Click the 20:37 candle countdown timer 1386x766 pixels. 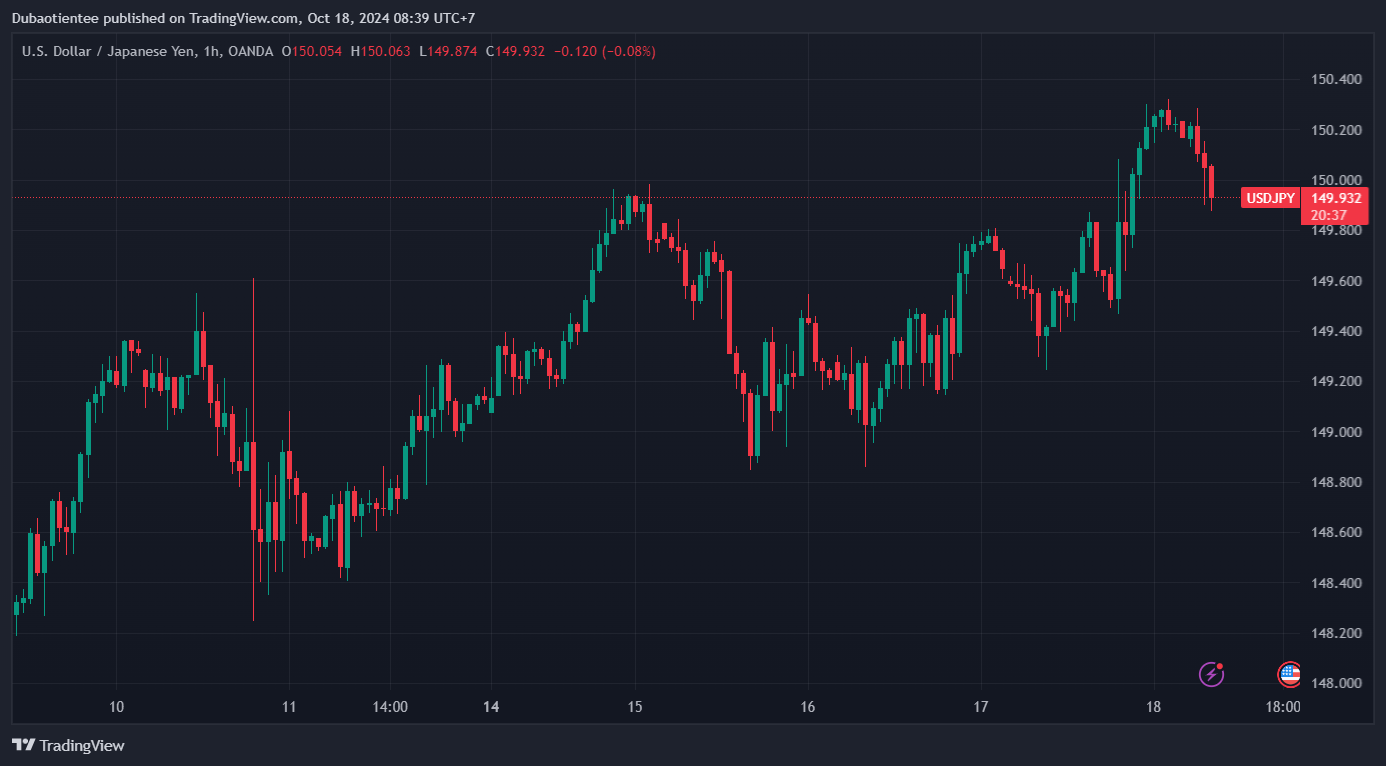(1329, 215)
